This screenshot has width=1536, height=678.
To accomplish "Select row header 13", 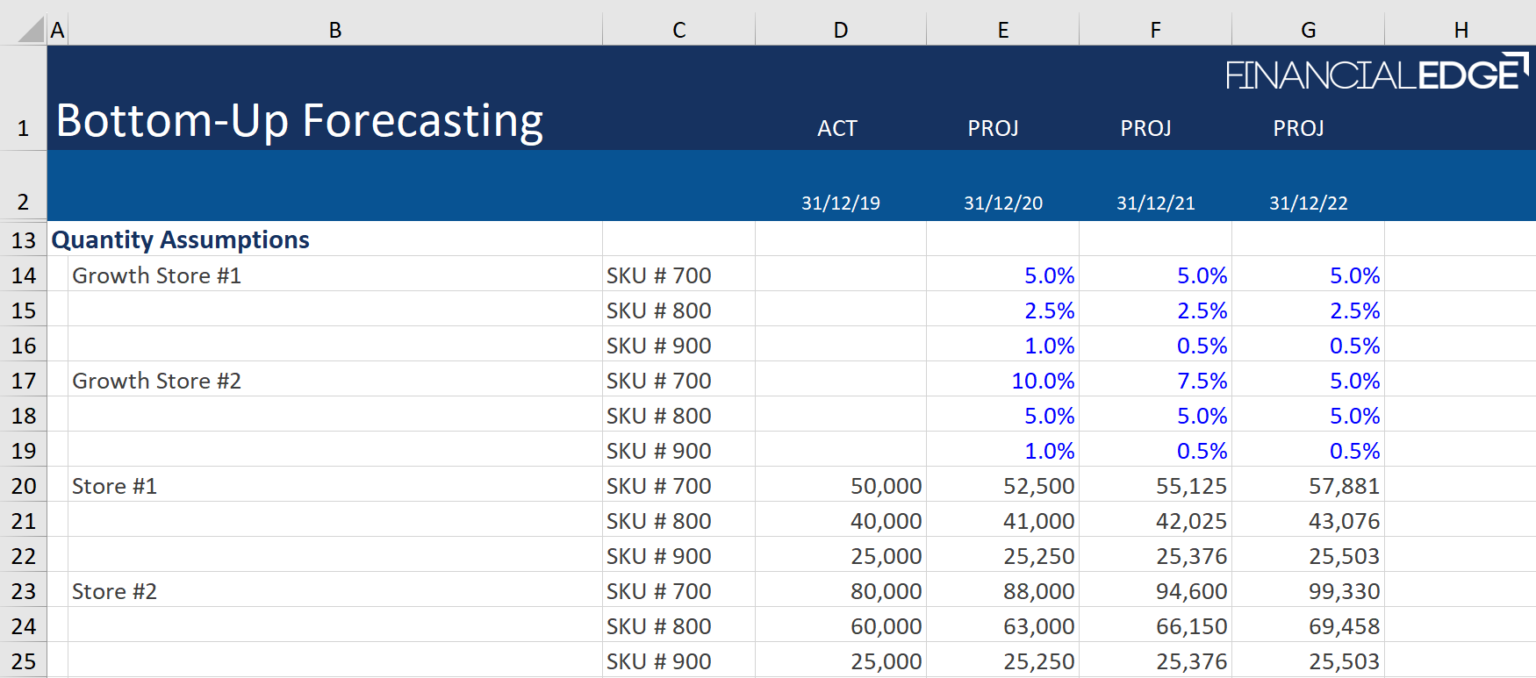I will [23, 239].
